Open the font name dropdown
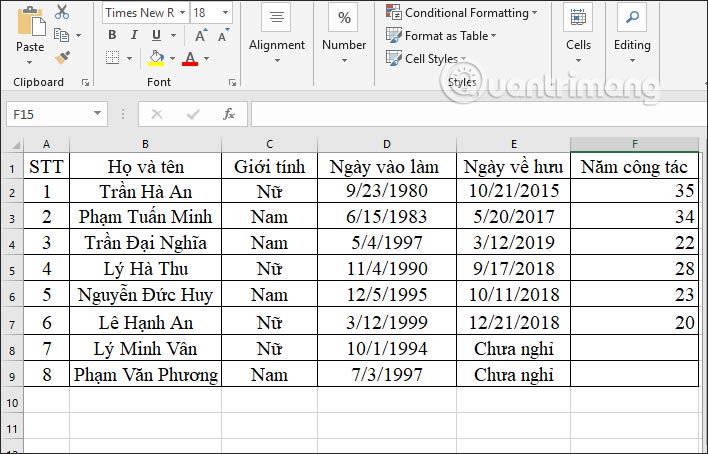The height and width of the screenshot is (454, 708). (183, 13)
